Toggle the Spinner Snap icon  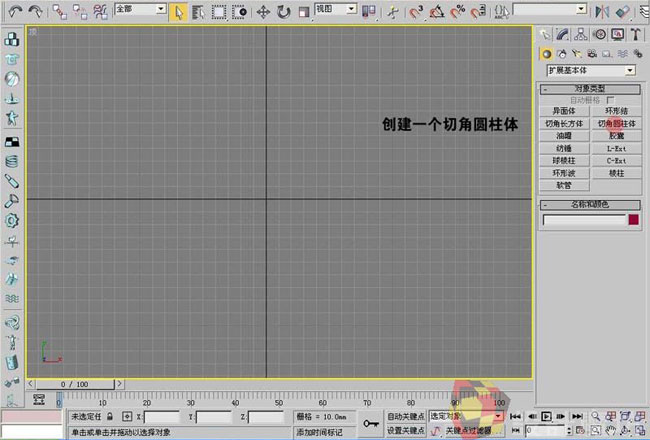(478, 12)
